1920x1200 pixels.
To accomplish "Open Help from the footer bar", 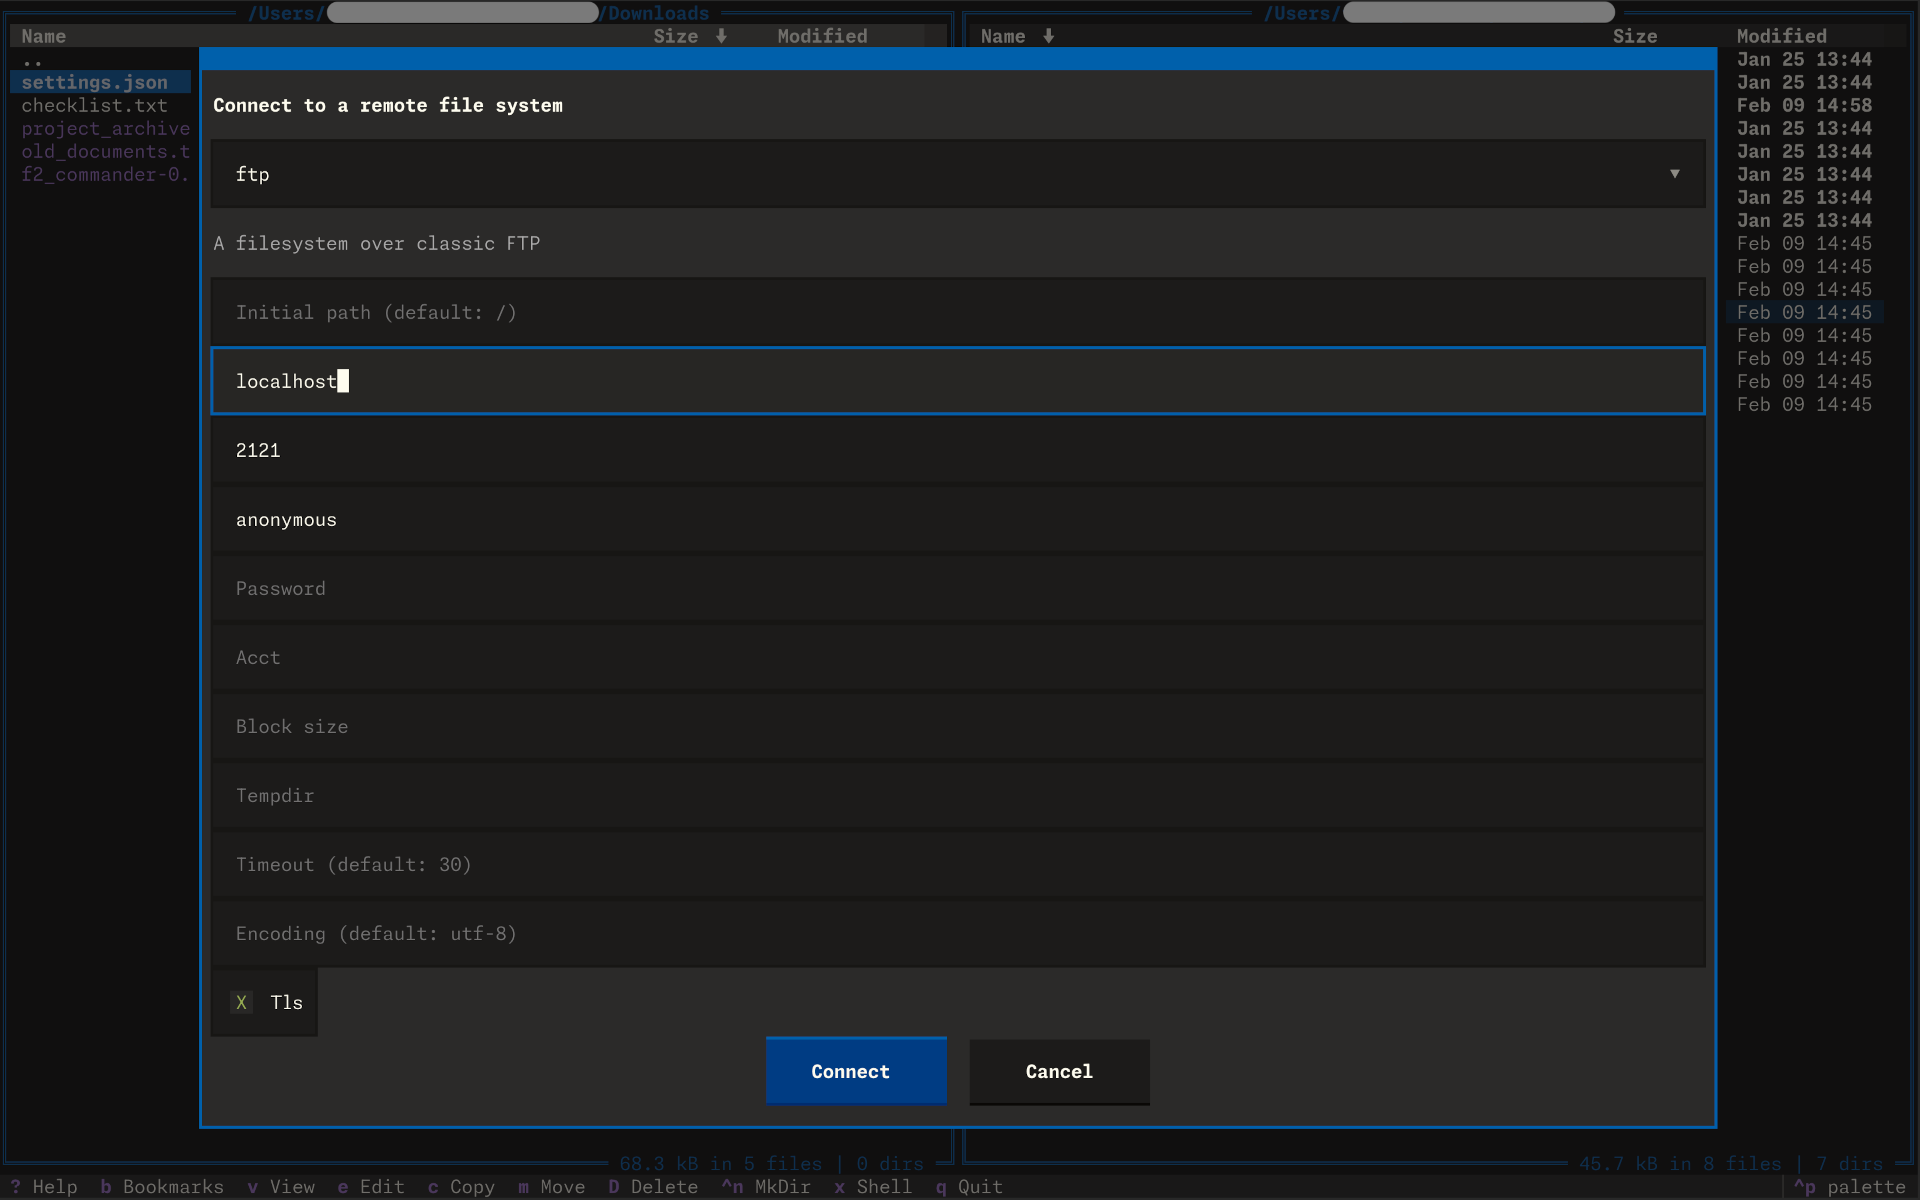I will (44, 1187).
